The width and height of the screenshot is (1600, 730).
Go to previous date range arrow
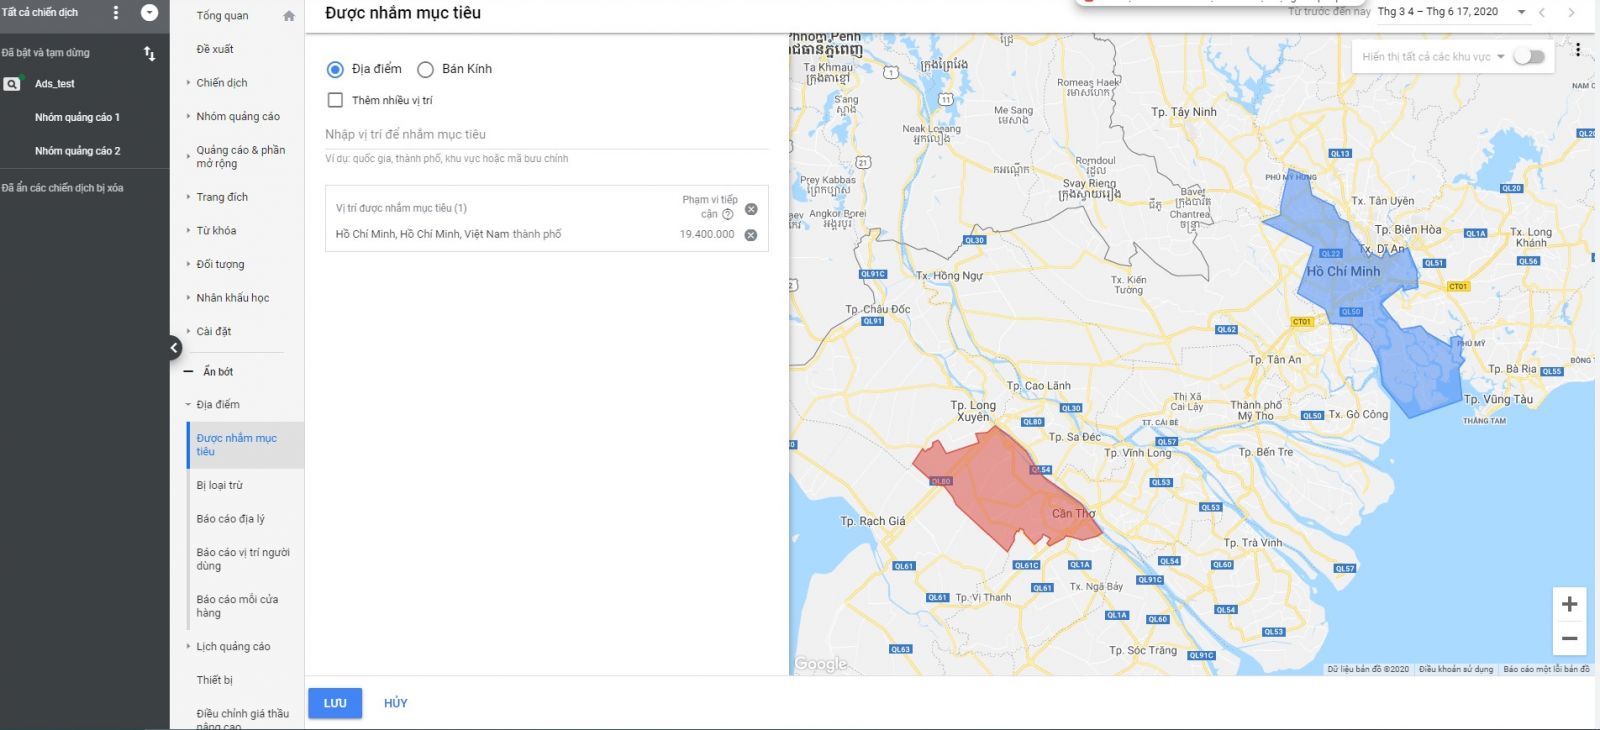click(x=1542, y=13)
